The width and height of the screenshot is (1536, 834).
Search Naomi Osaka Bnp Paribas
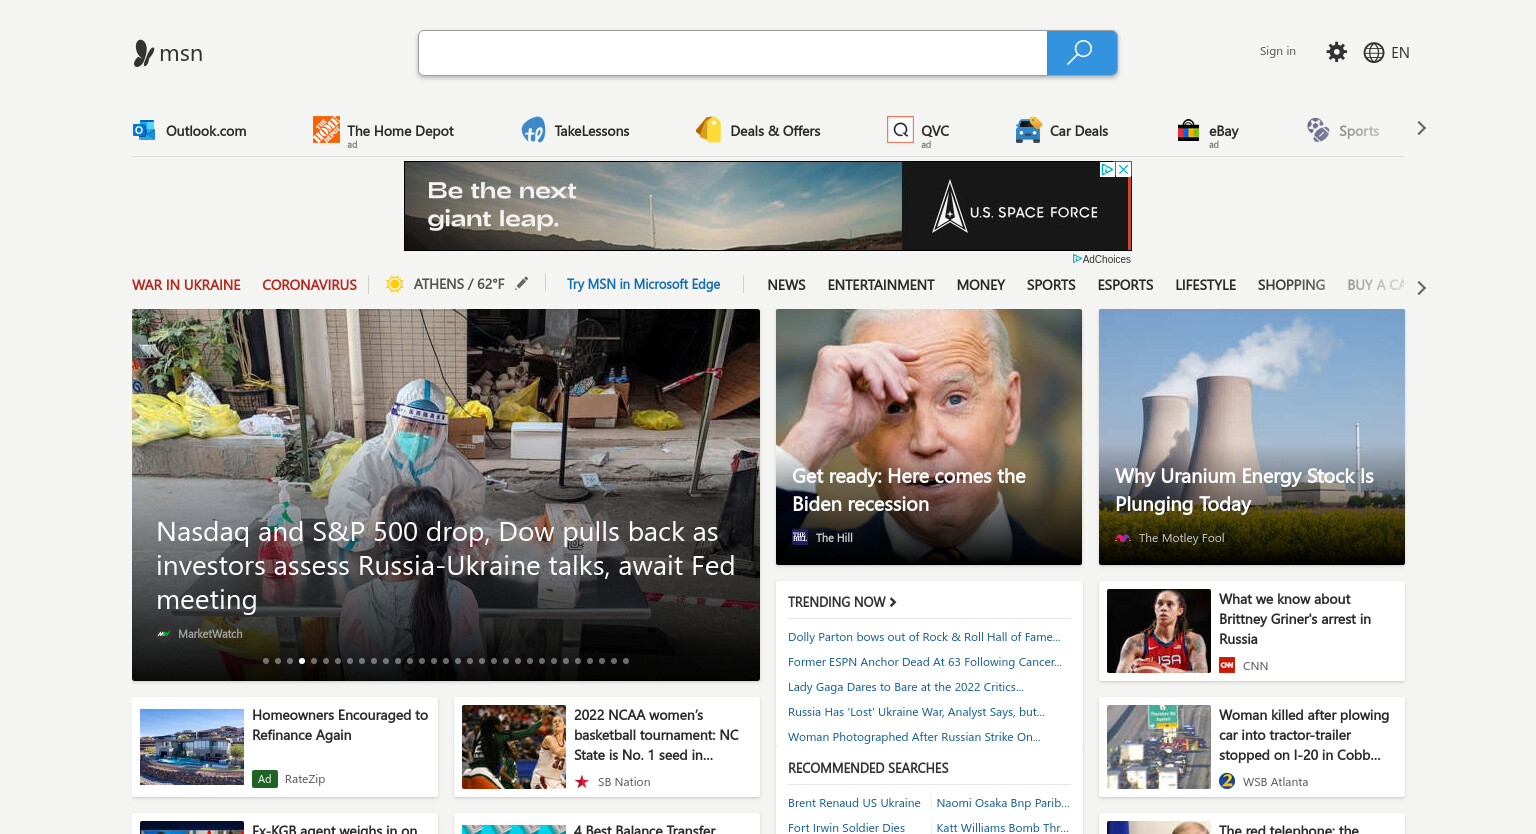(x=1003, y=803)
